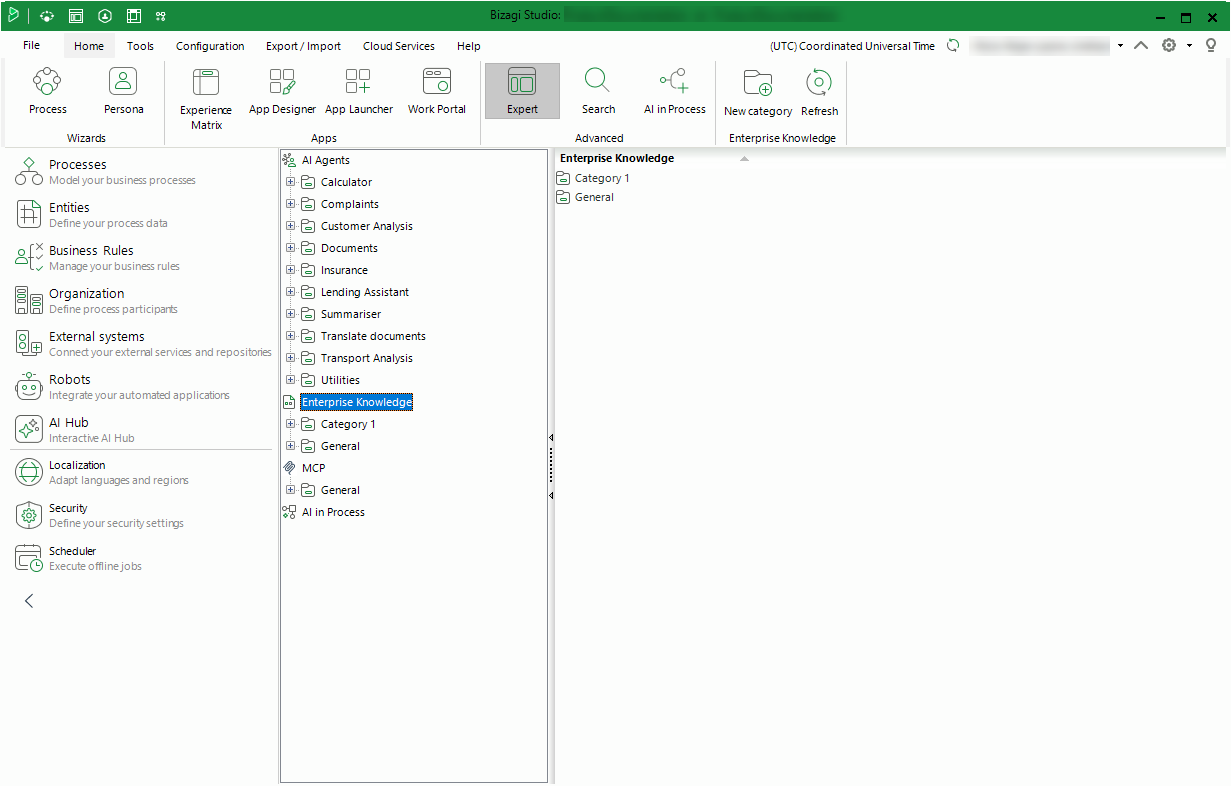Expand Category 1 in the tree
The image size is (1231, 786).
291,424
